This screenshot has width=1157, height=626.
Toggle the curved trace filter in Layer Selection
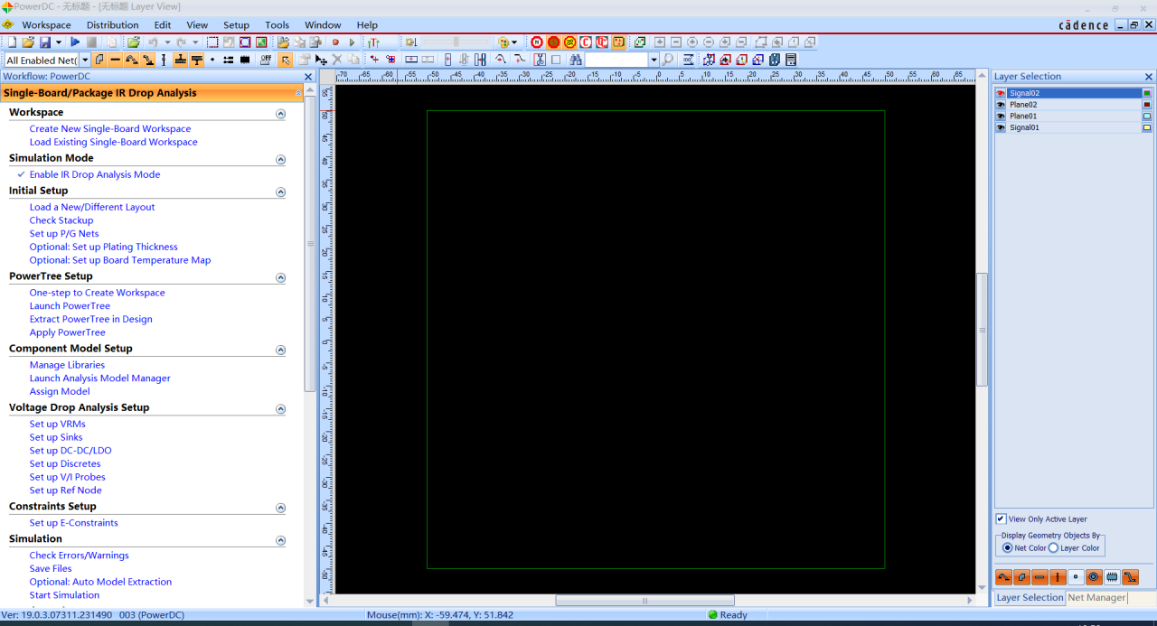click(1004, 577)
